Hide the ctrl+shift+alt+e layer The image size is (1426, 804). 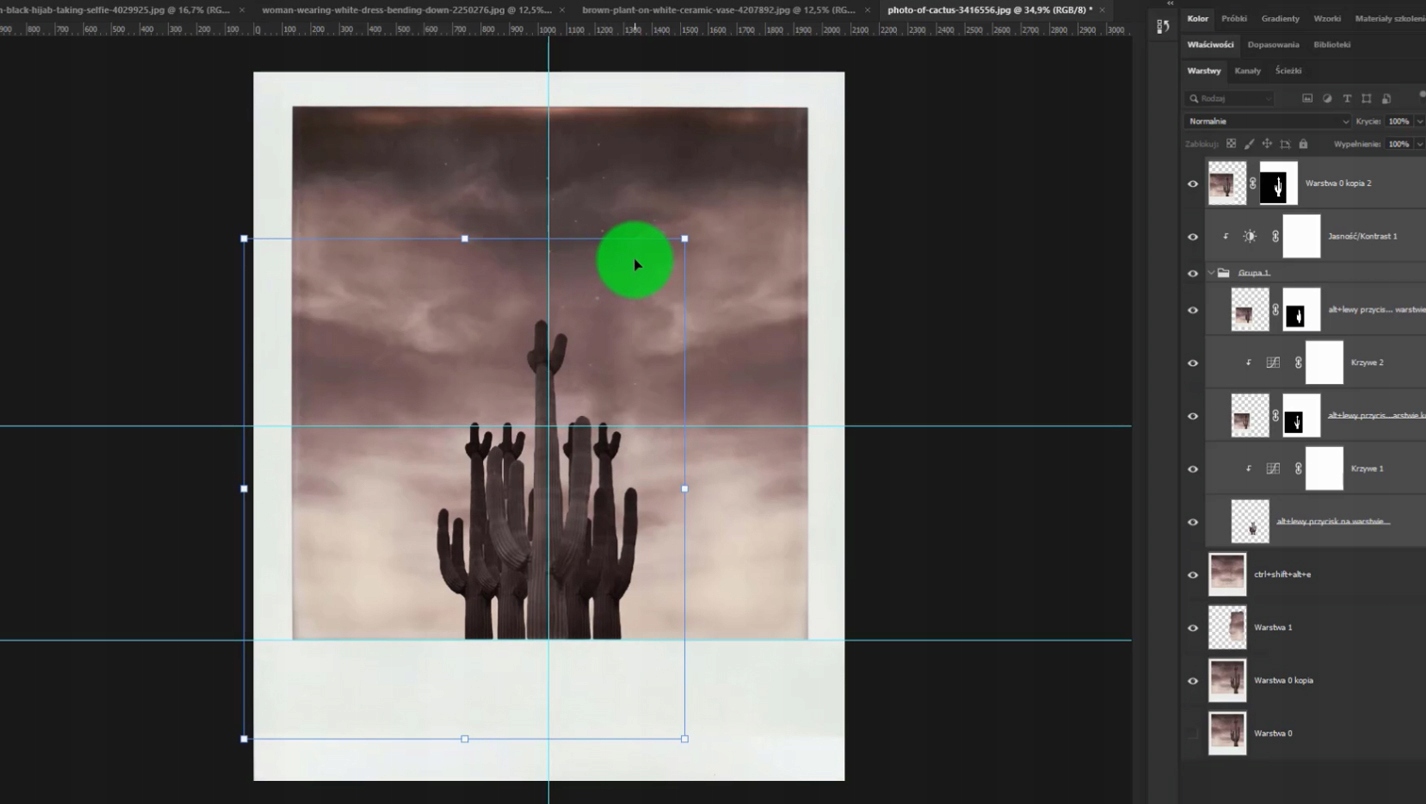click(x=1192, y=575)
